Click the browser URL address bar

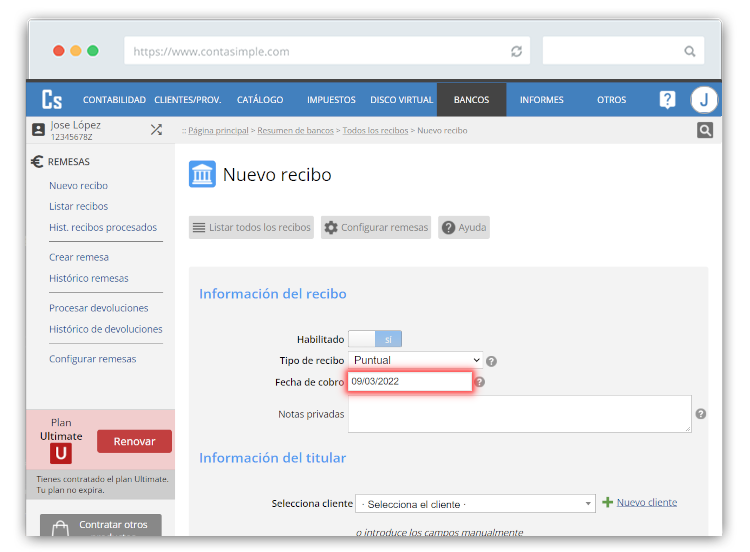pyautogui.click(x=327, y=51)
